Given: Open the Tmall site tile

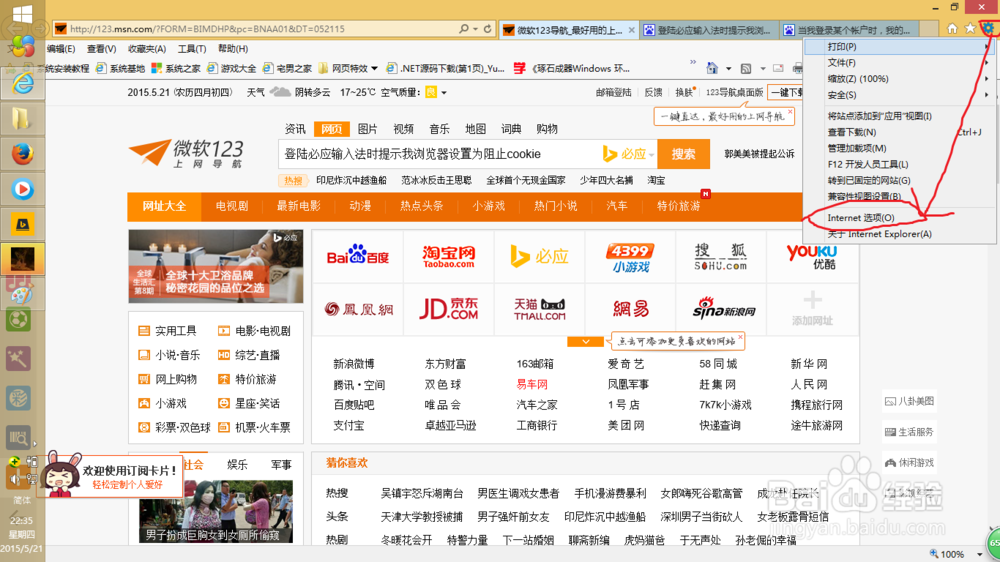Looking at the screenshot, I should (x=540, y=309).
